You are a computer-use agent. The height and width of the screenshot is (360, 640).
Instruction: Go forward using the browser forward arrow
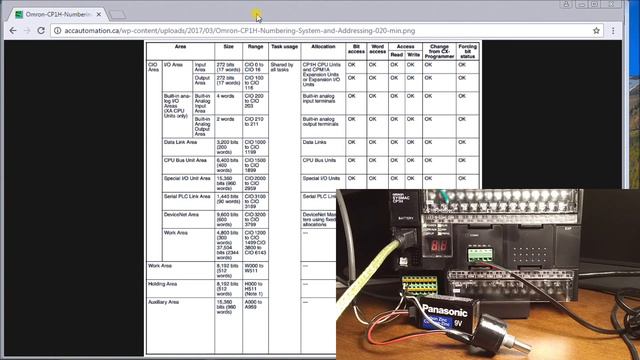27,31
